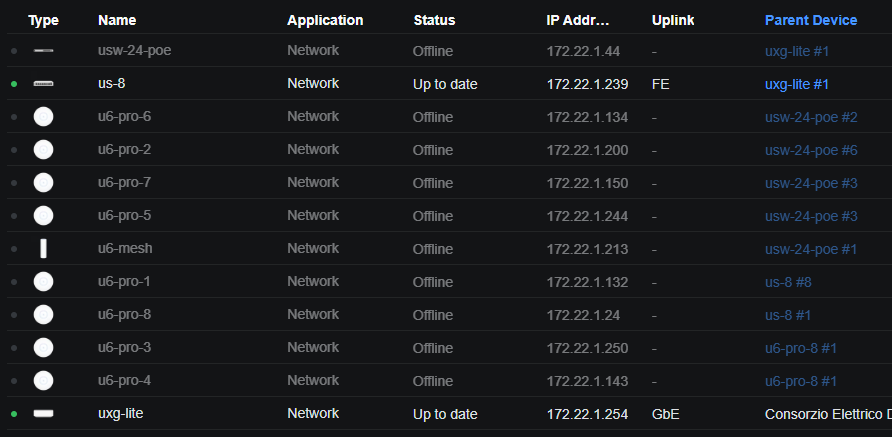
Task: Click the Uplink column header
Action: tap(673, 20)
